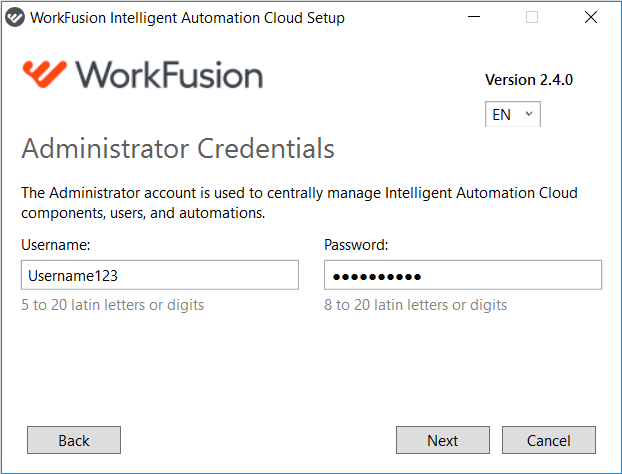Click the "Password:" label

[356, 245]
